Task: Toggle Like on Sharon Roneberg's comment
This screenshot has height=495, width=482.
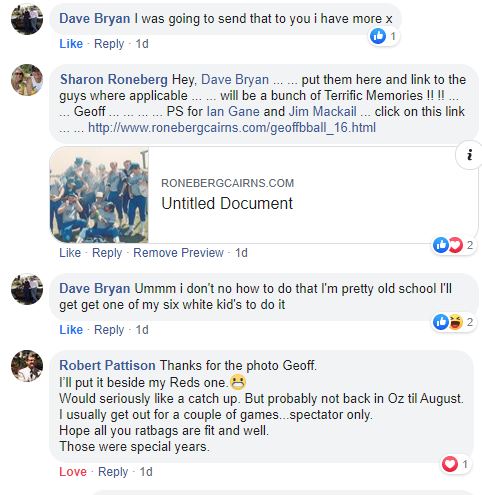Action: click(x=70, y=253)
